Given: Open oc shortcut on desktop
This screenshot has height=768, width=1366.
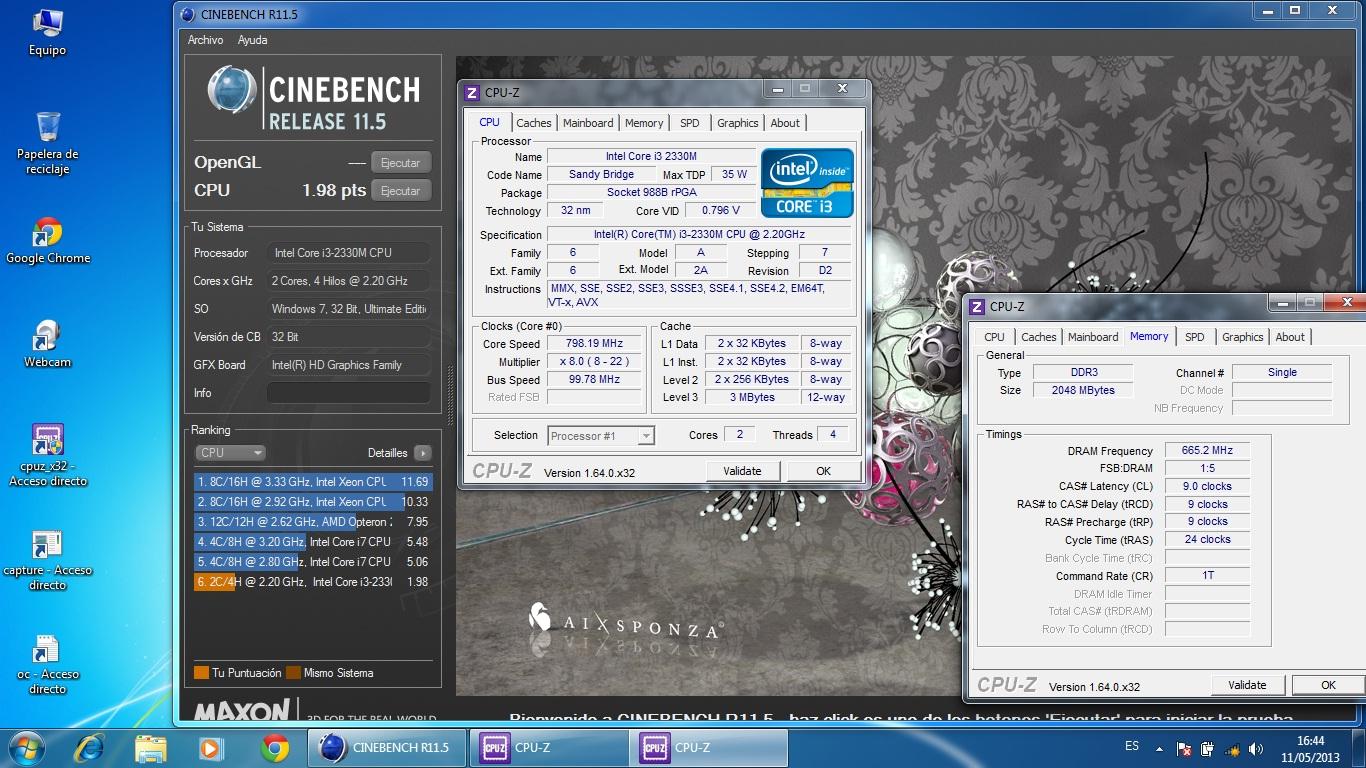Looking at the screenshot, I should pyautogui.click(x=47, y=664).
